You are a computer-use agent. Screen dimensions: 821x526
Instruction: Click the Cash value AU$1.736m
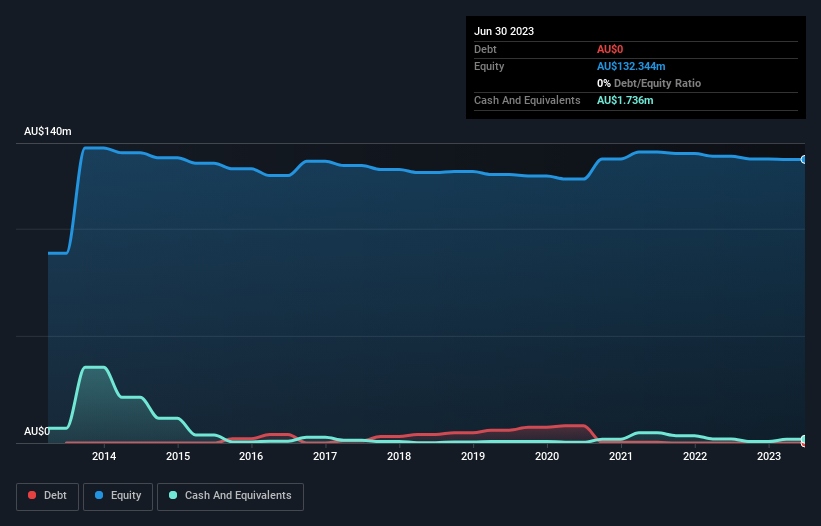pos(625,100)
